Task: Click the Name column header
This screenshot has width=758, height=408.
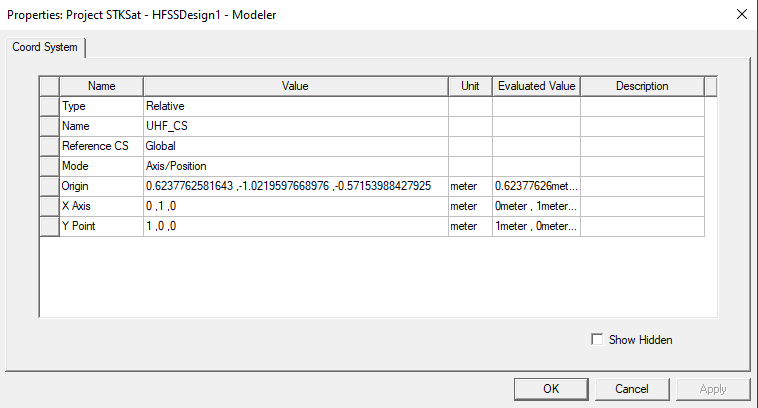Action: click(x=101, y=86)
